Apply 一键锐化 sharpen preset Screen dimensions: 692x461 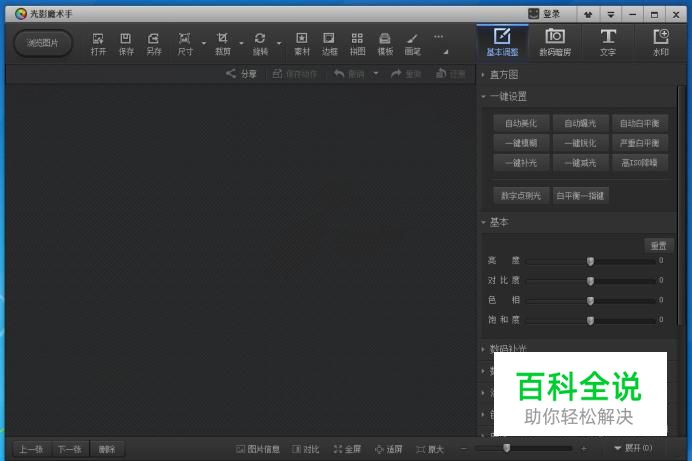click(580, 143)
